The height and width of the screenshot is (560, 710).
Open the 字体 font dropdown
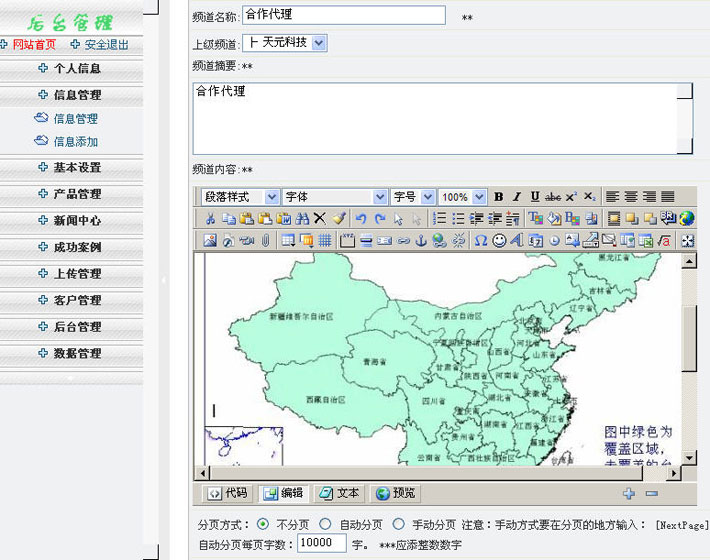[x=334, y=197]
